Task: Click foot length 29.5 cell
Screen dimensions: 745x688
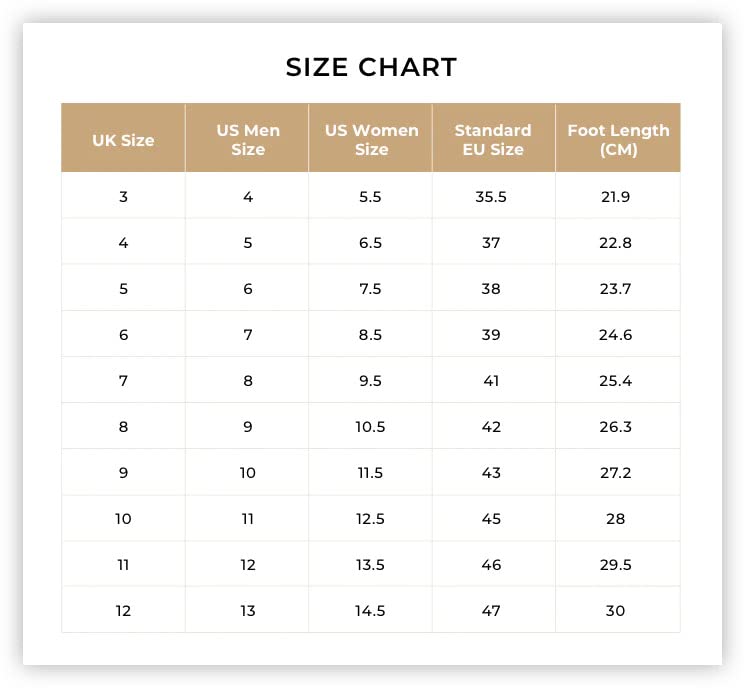Action: [x=618, y=564]
